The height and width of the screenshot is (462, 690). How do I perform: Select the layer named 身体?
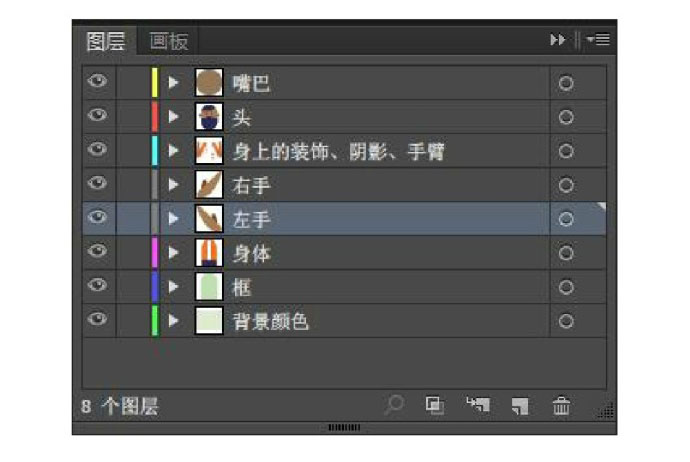(x=251, y=253)
